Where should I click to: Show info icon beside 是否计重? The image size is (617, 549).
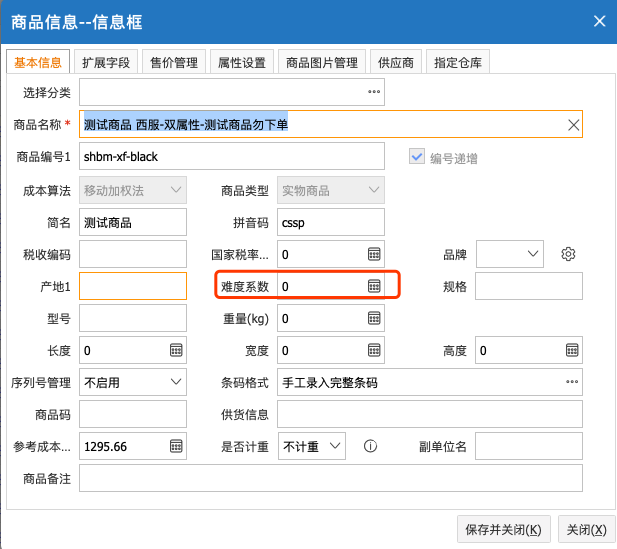(x=370, y=446)
